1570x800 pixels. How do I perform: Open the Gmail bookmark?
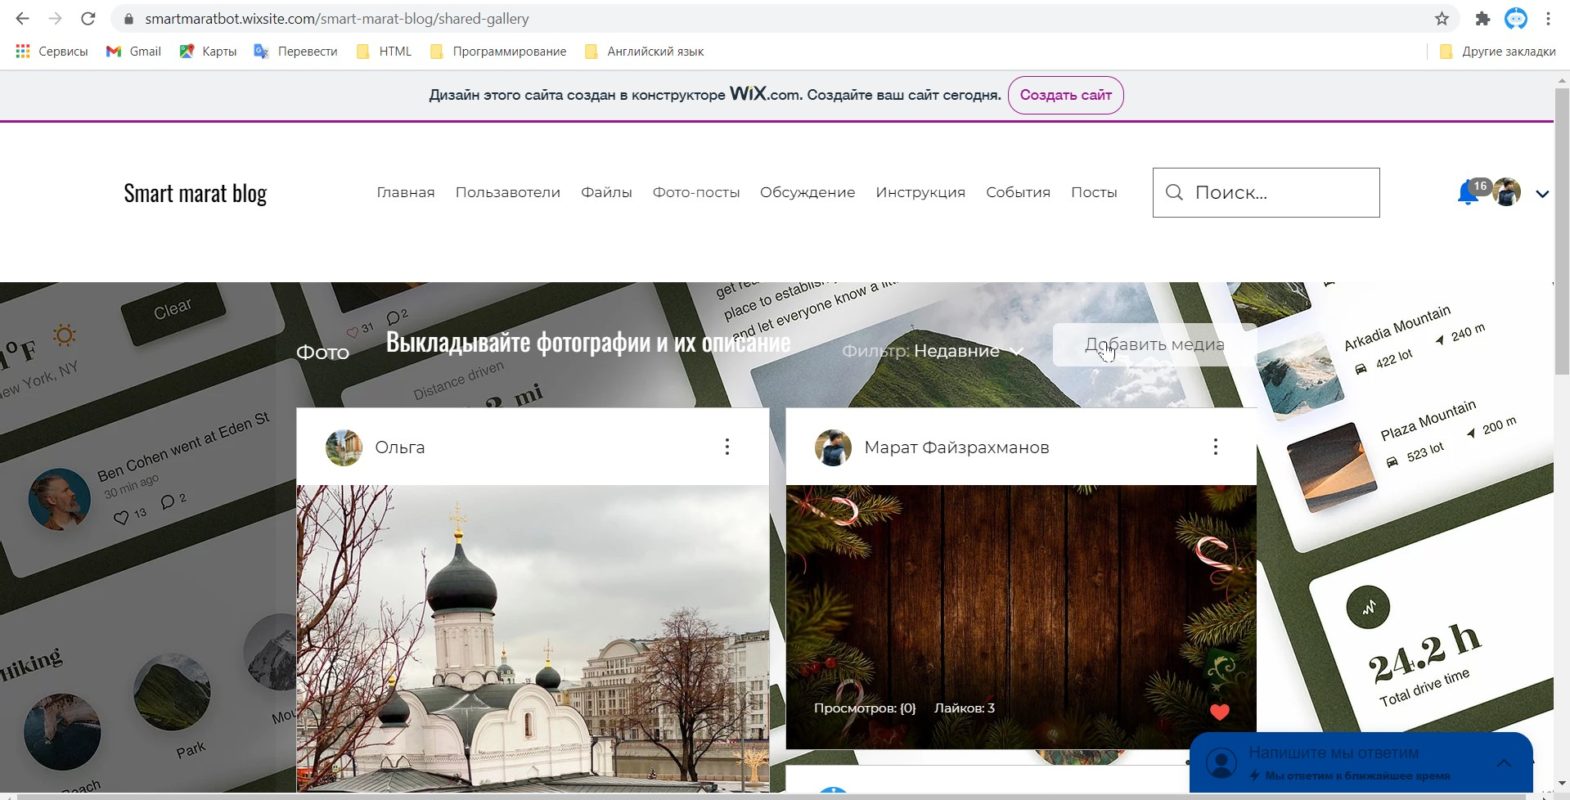coord(134,51)
